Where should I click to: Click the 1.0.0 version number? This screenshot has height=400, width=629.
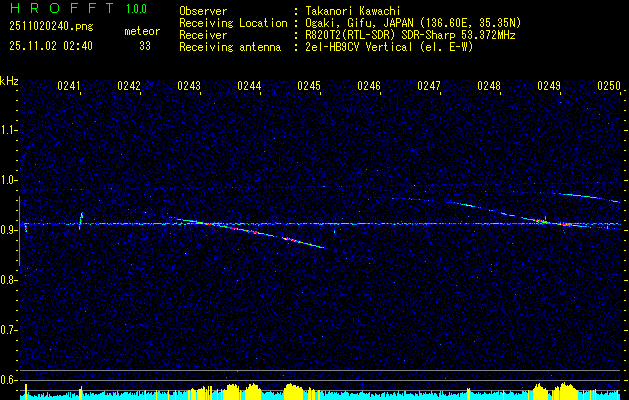click(x=138, y=9)
